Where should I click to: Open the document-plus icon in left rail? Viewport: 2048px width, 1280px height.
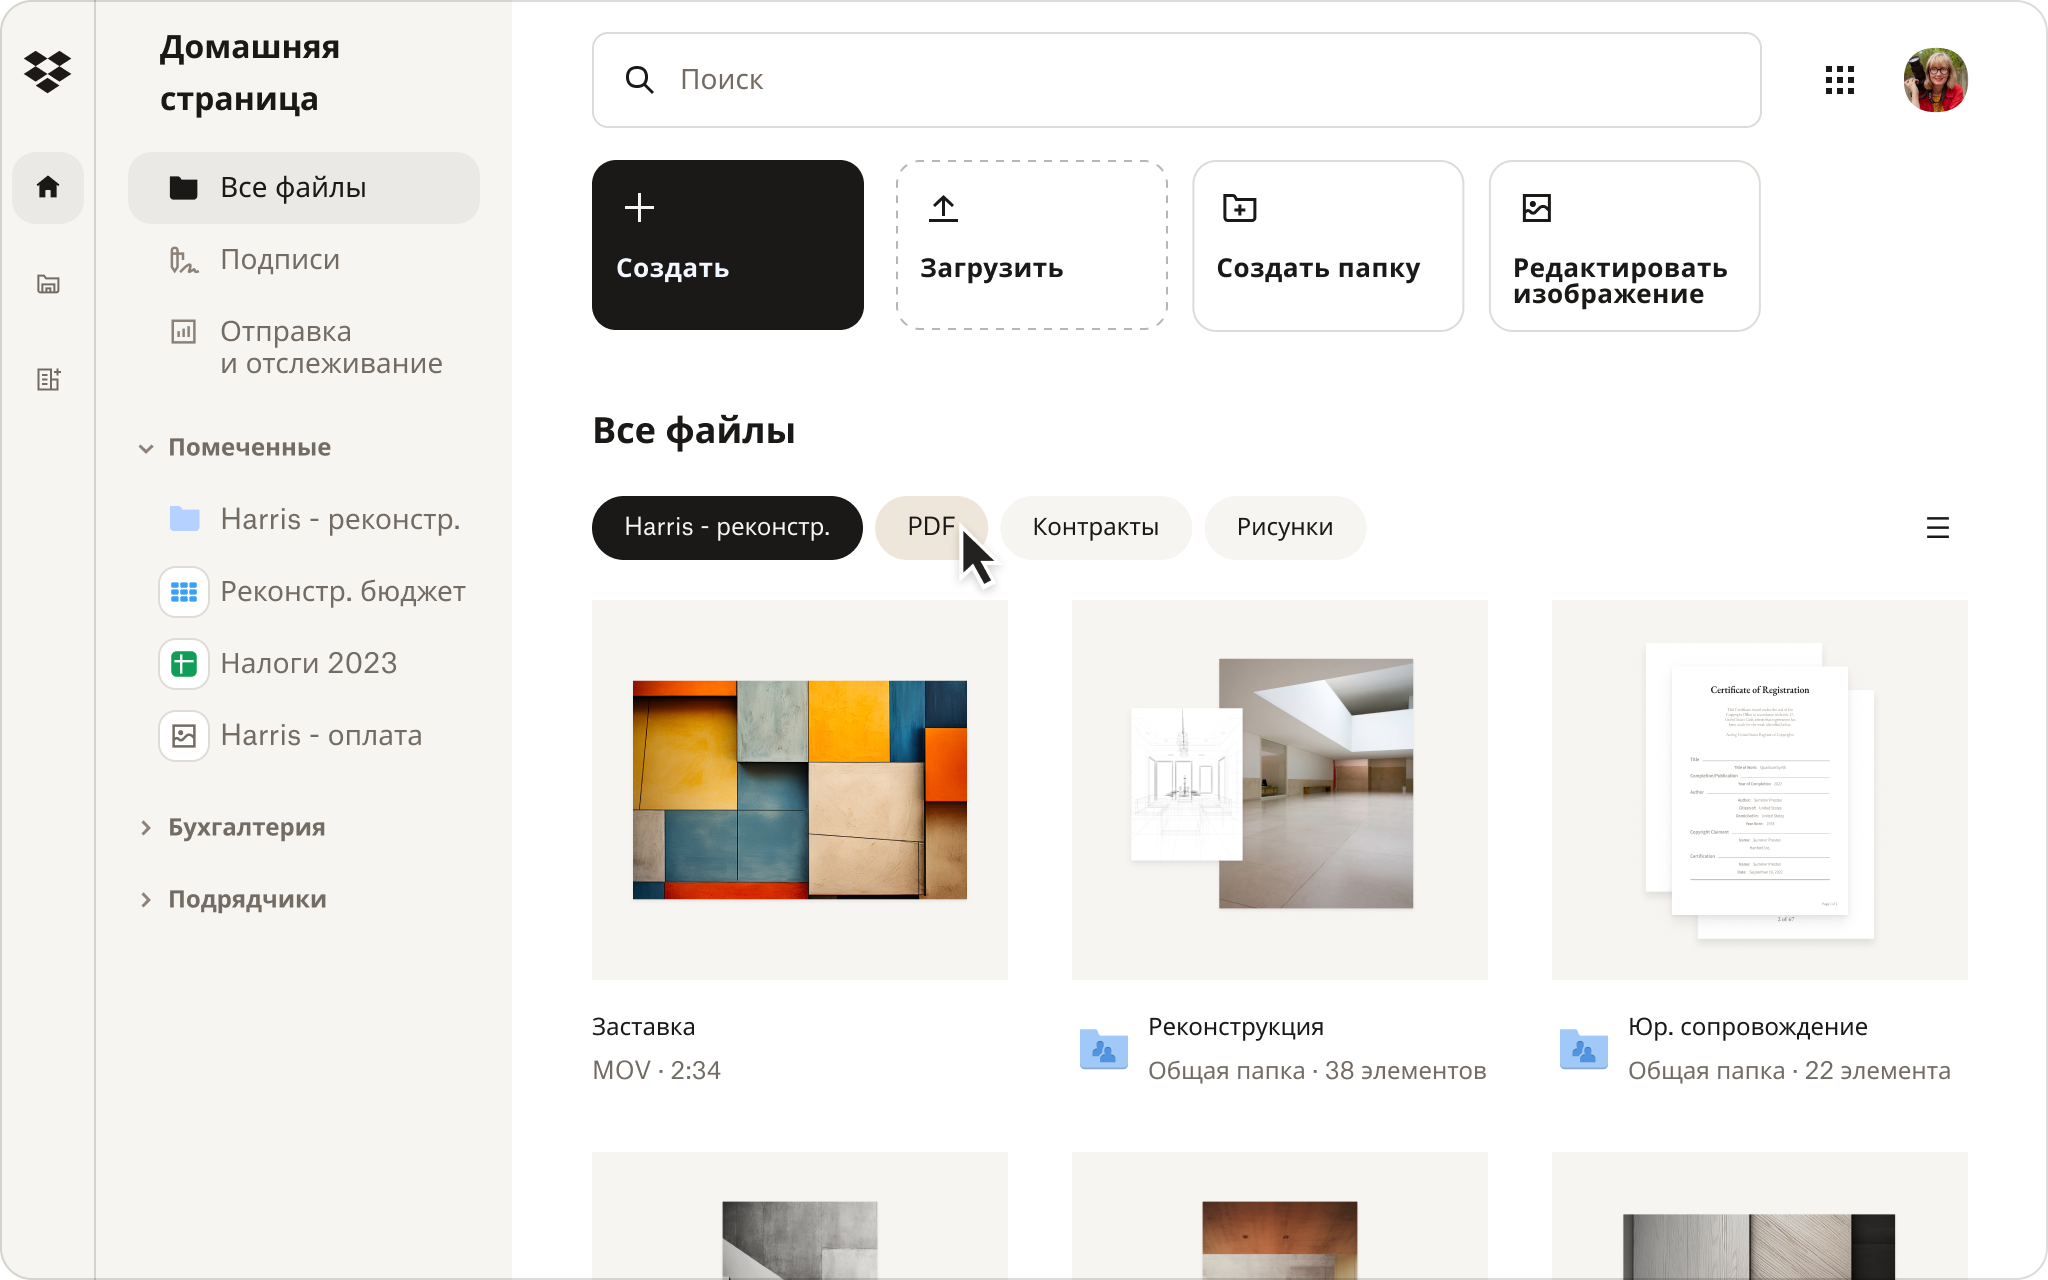pos(48,379)
